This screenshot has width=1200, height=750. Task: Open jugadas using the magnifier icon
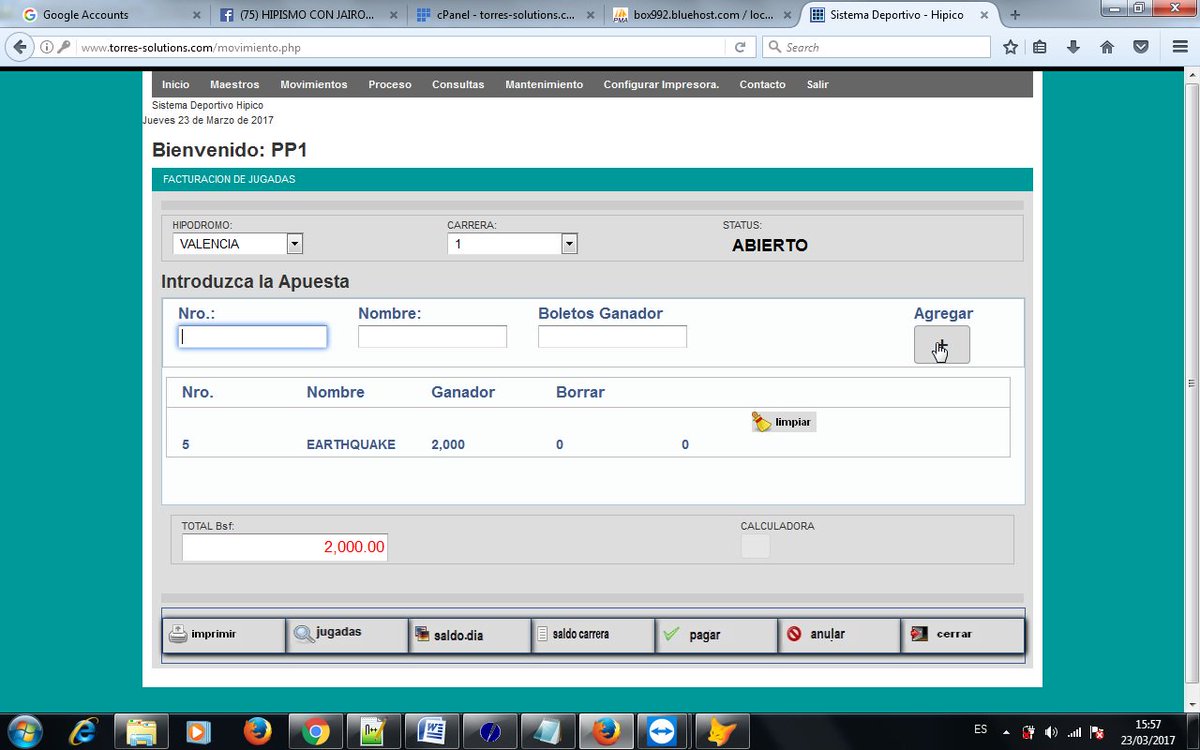[305, 633]
